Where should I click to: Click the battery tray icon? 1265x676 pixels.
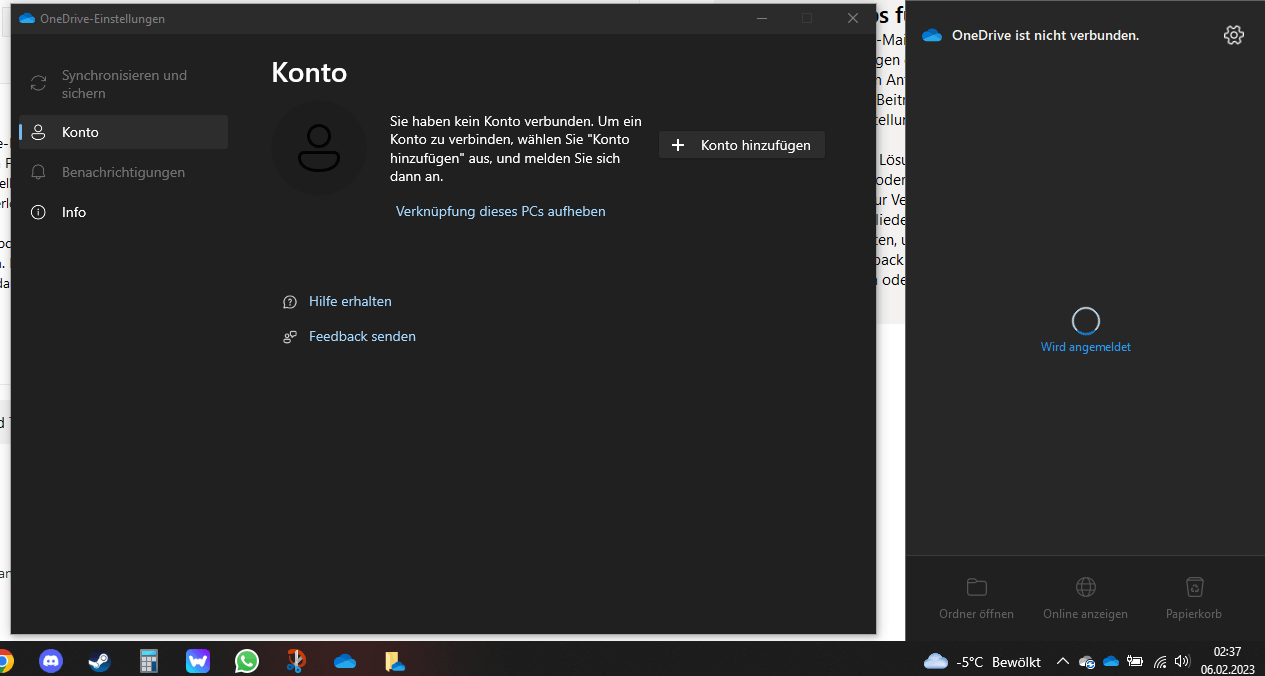(1135, 661)
